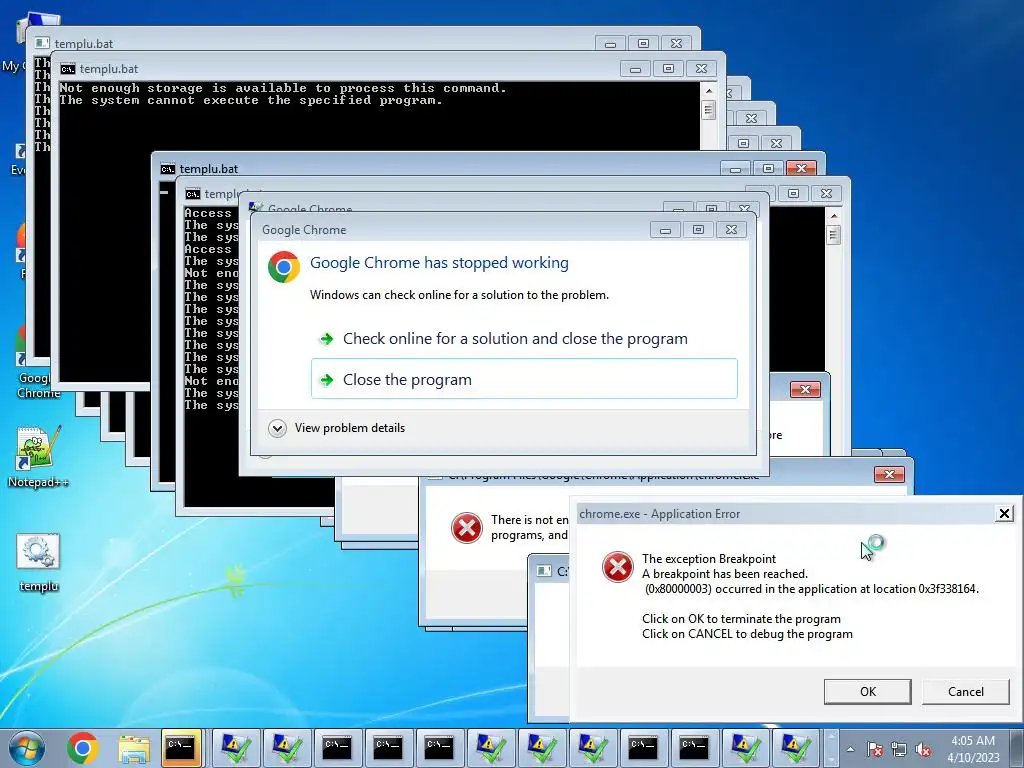Launch pinned Google Chrome from the taskbar
Image resolution: width=1024 pixels, height=768 pixels.
(82, 748)
